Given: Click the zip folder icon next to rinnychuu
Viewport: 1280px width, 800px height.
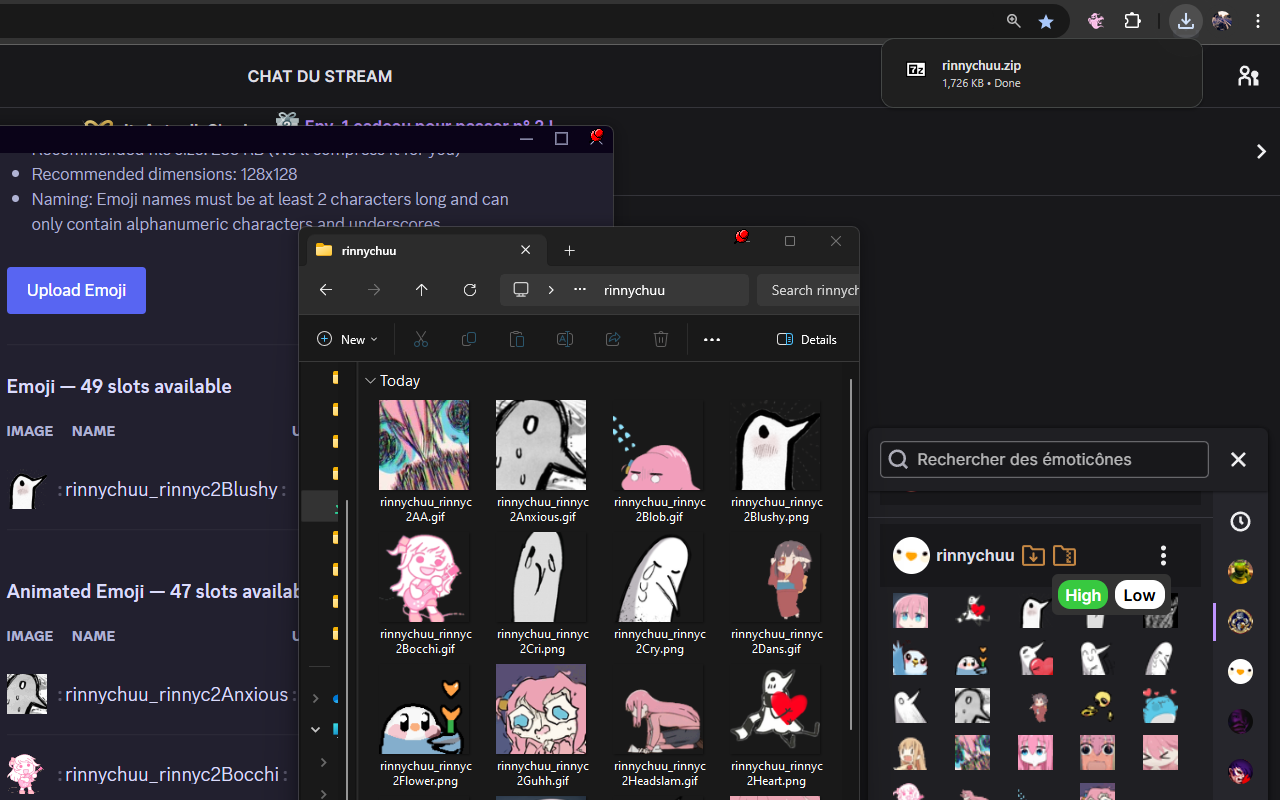Looking at the screenshot, I should pos(1065,555).
